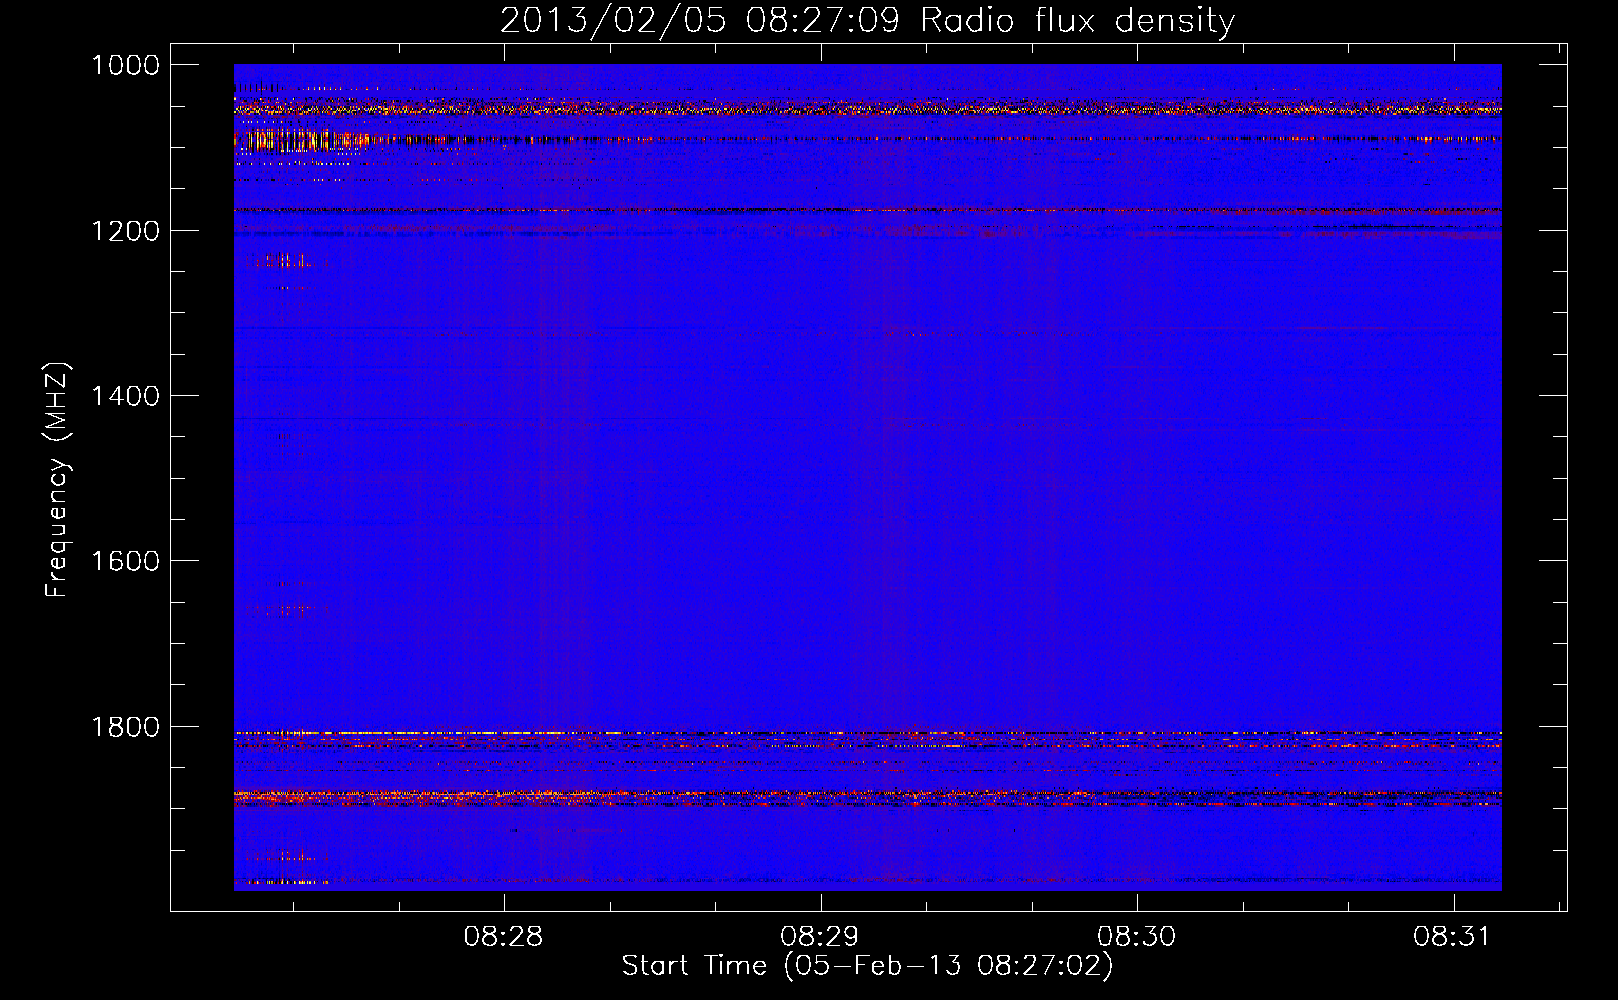
Task: Click the 1200 frequency tick label
Action: (x=125, y=231)
